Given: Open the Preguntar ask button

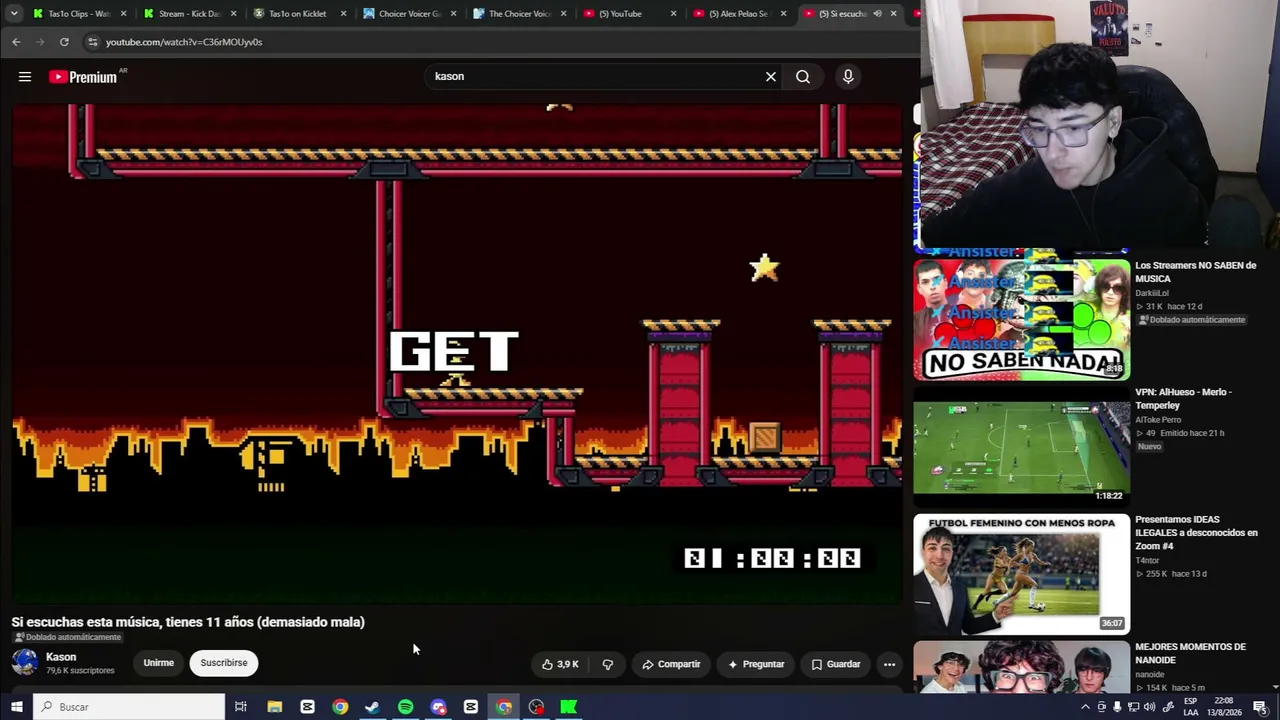Looking at the screenshot, I should 756,664.
